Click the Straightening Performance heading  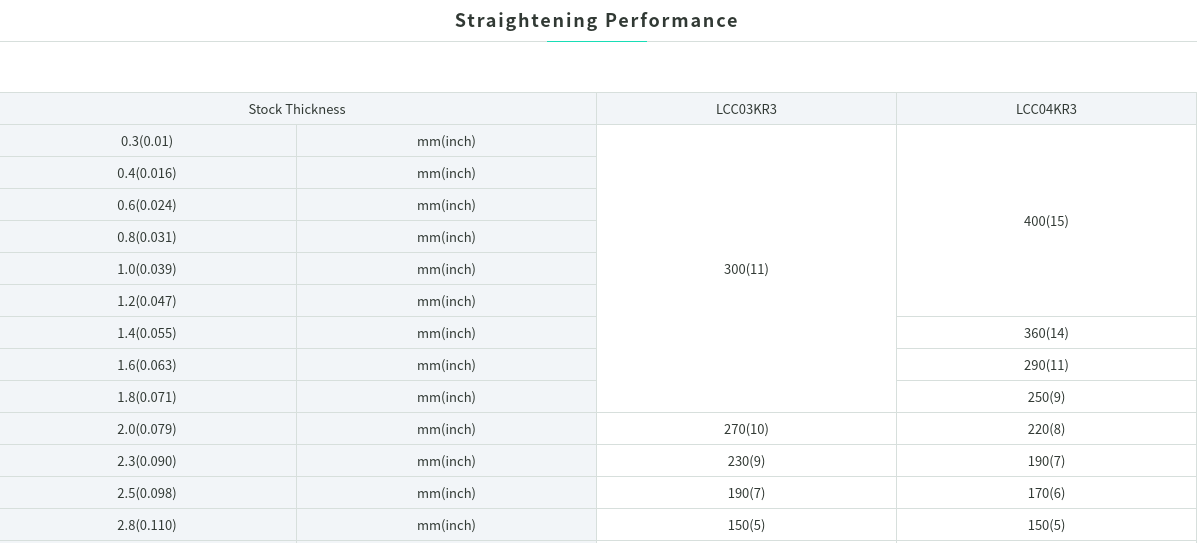(597, 20)
